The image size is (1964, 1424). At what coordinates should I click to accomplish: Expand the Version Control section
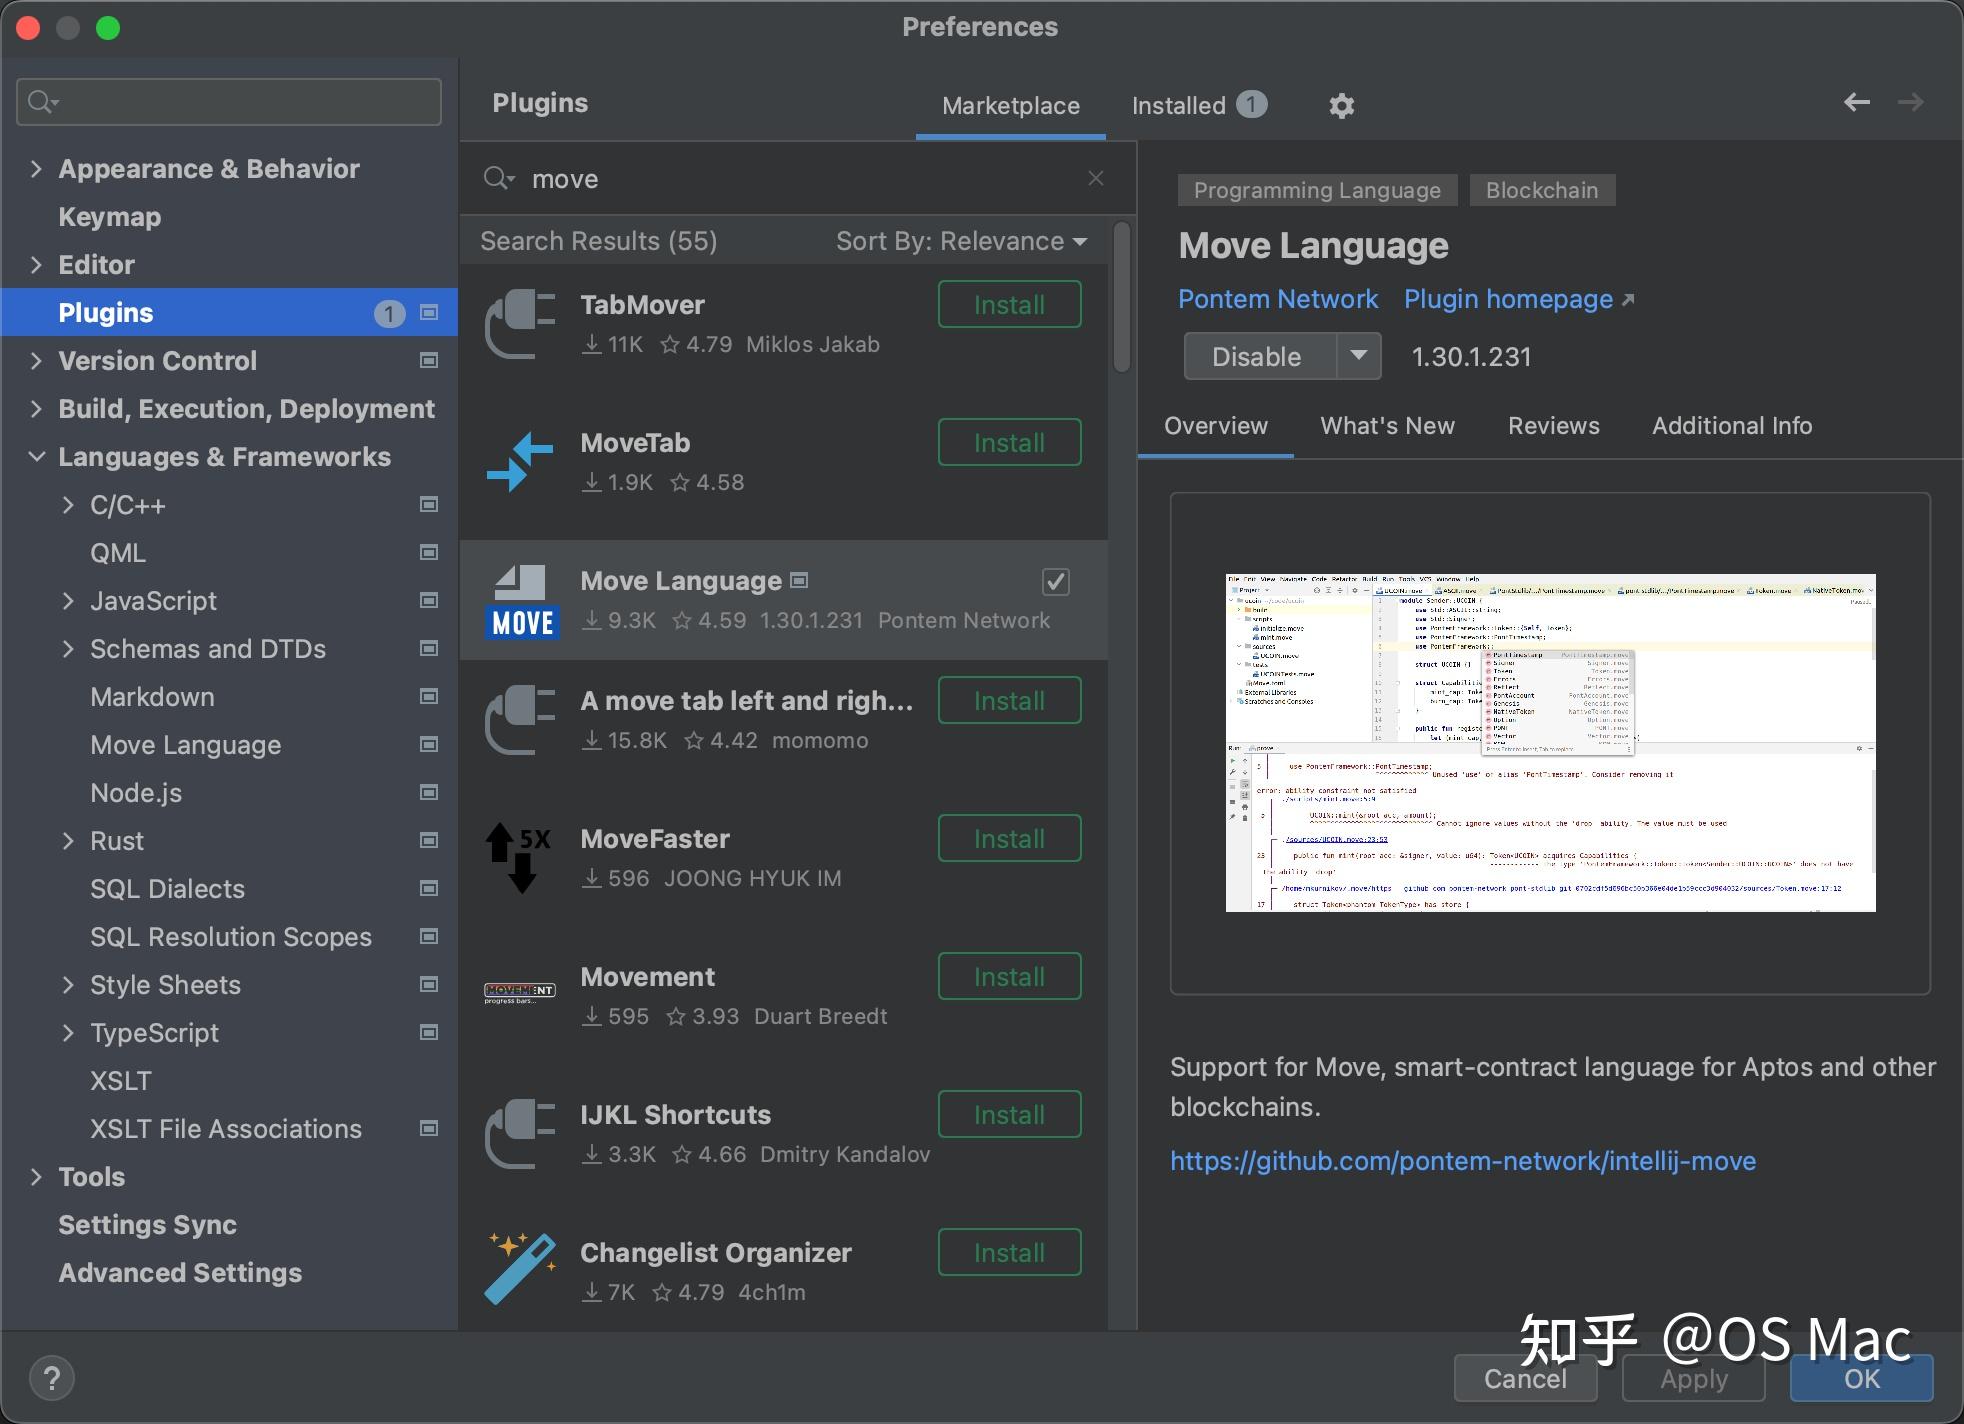[36, 360]
